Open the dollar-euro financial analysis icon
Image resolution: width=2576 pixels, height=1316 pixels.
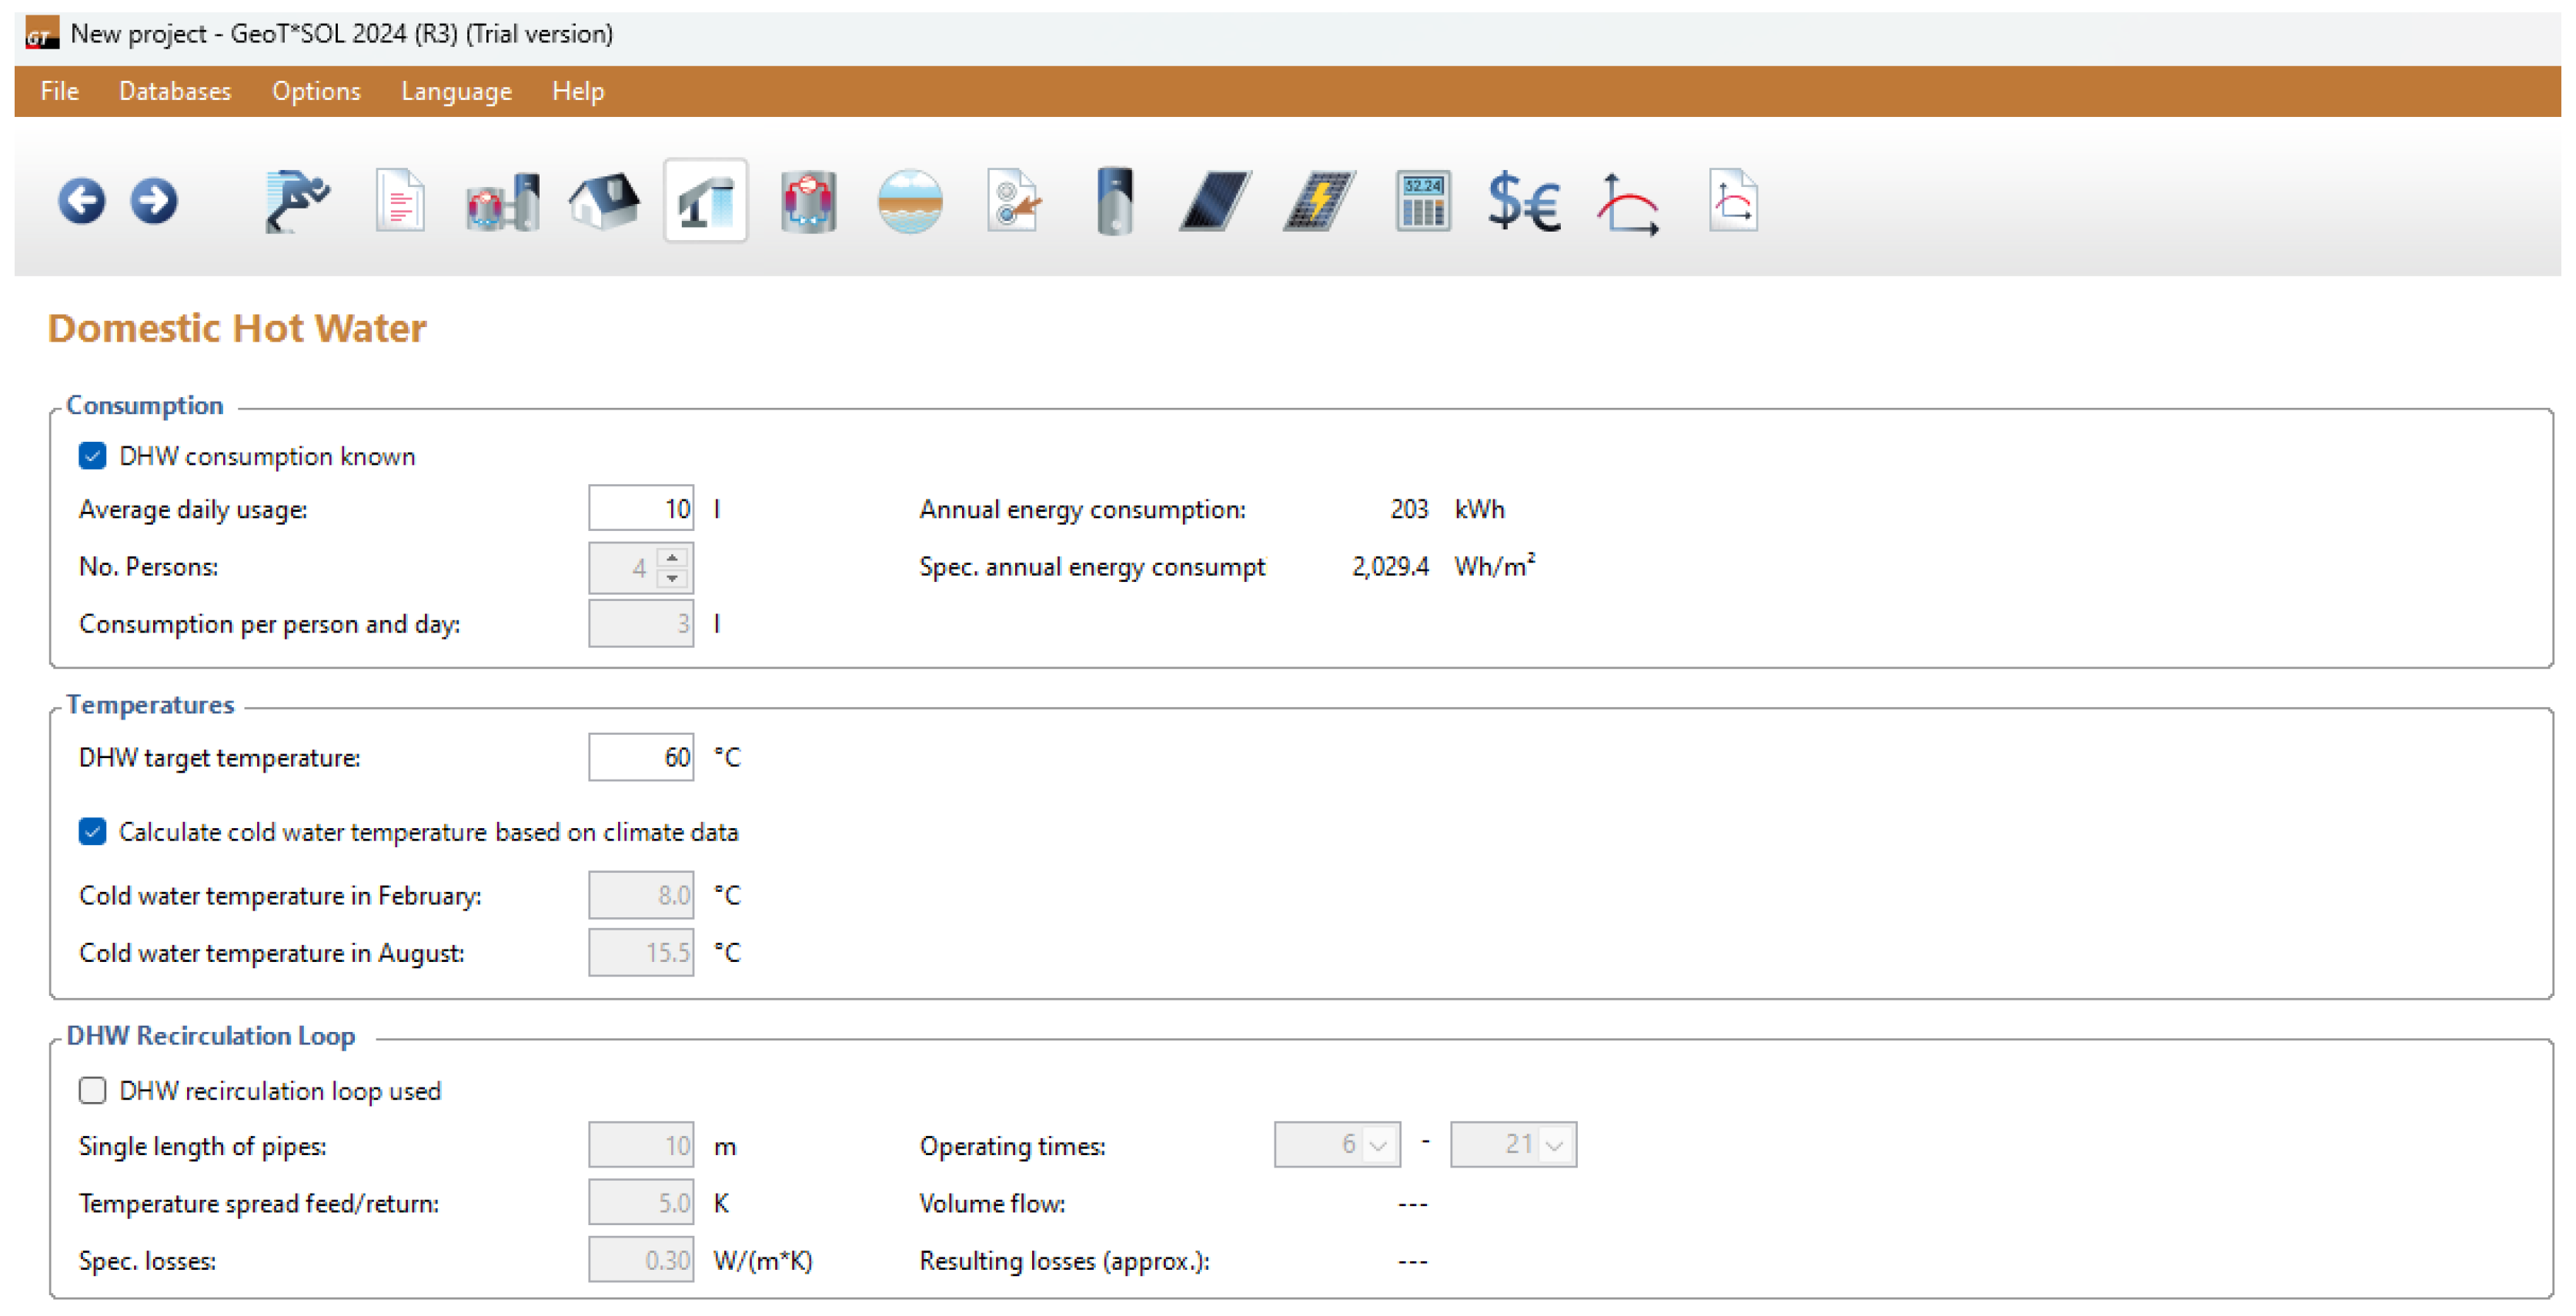click(1523, 201)
